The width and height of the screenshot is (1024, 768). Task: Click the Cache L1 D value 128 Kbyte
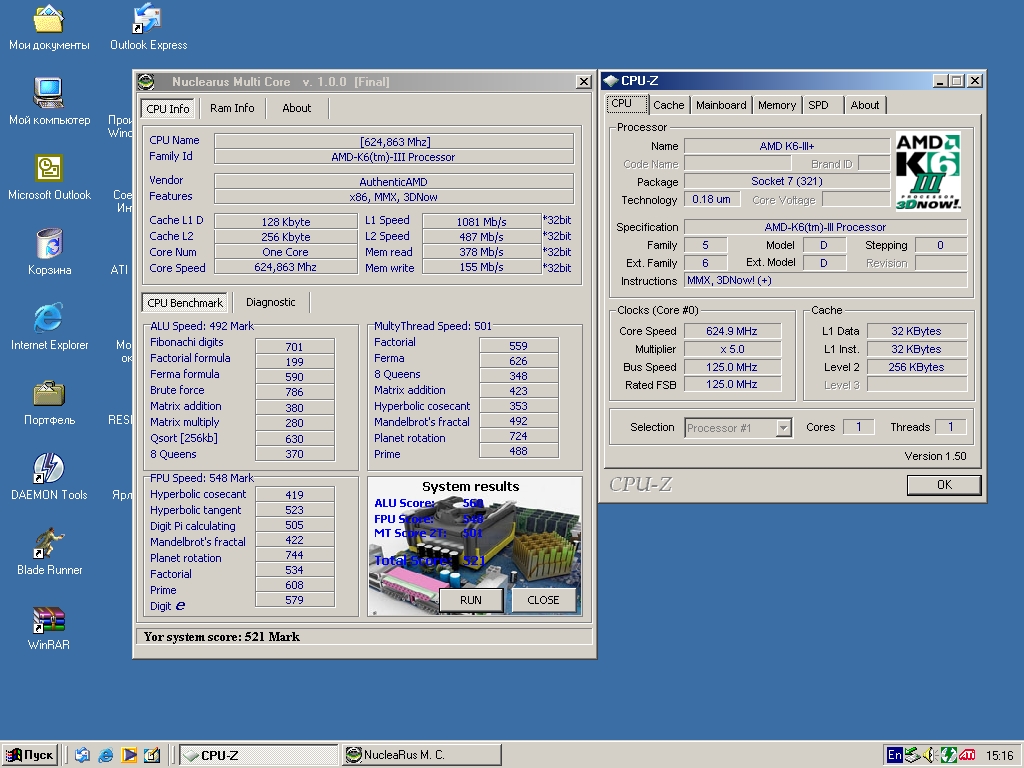coord(286,222)
